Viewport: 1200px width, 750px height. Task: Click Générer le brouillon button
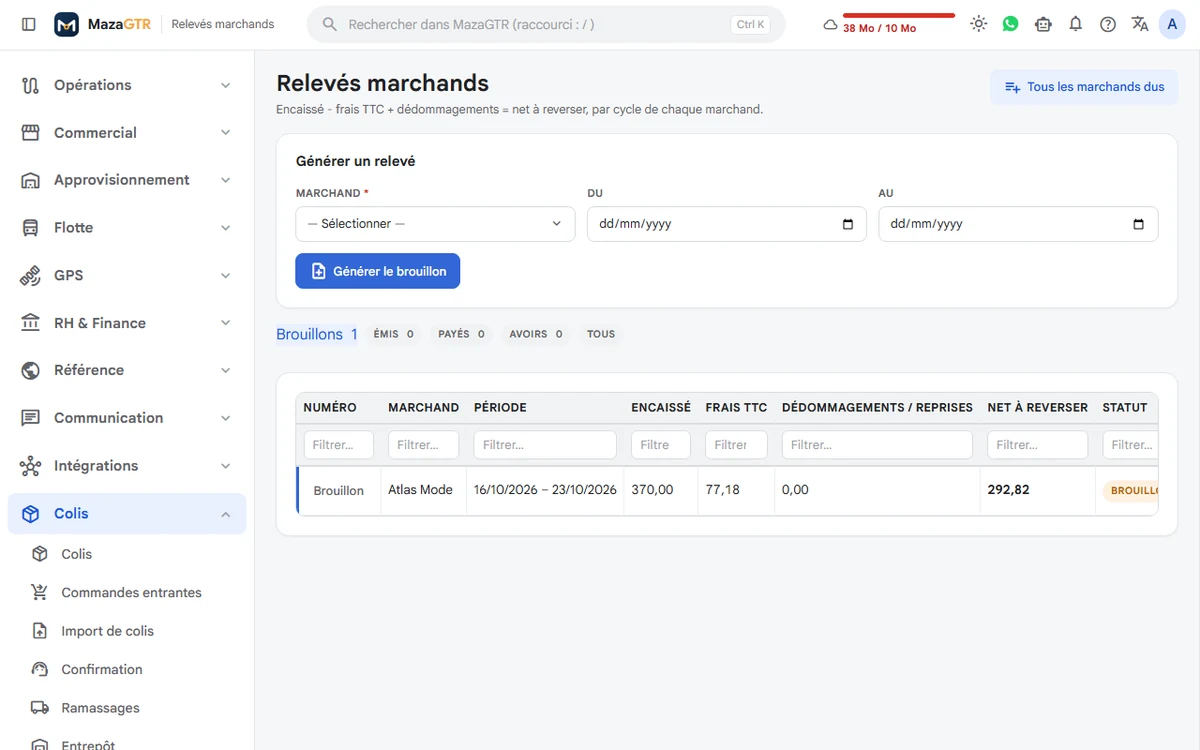click(x=377, y=271)
